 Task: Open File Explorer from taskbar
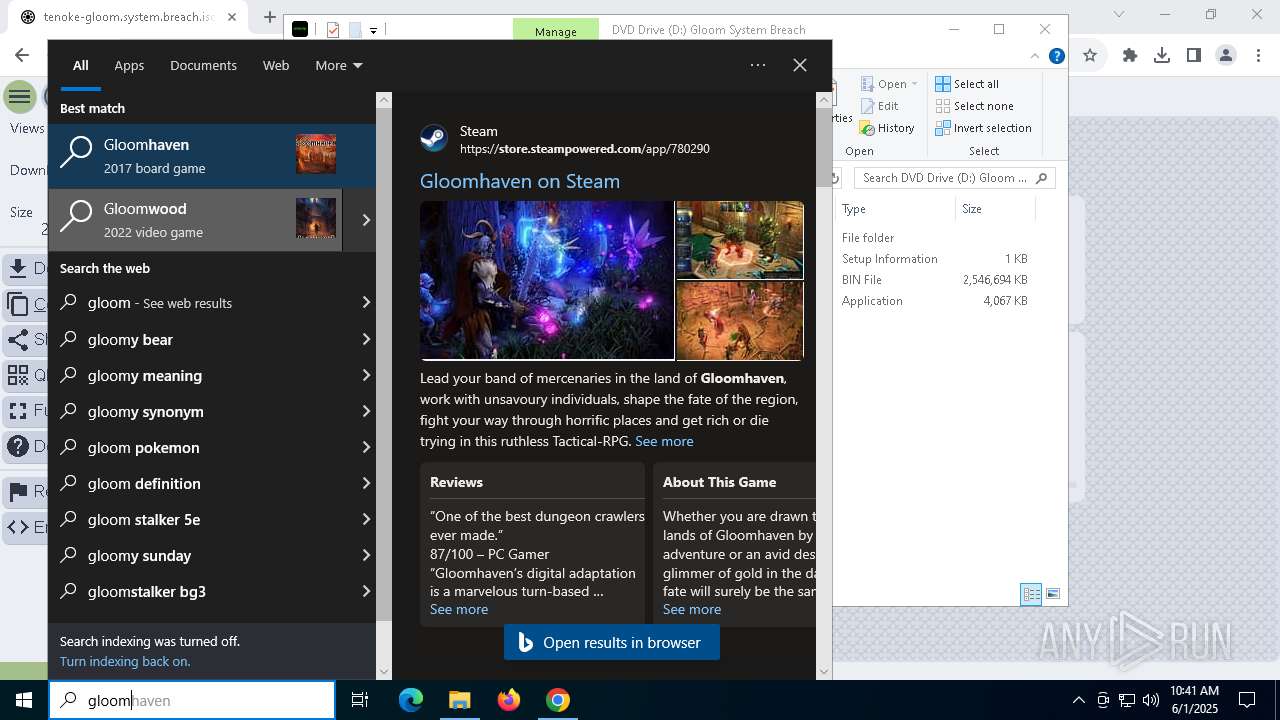click(x=459, y=700)
